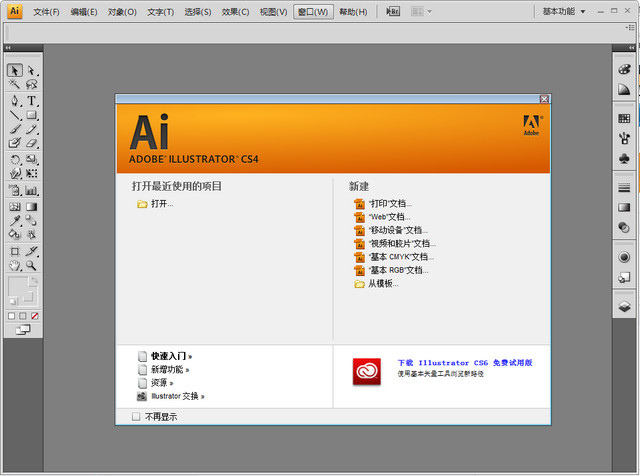Select the Hand tool
This screenshot has width=640, height=476.
tap(15, 266)
